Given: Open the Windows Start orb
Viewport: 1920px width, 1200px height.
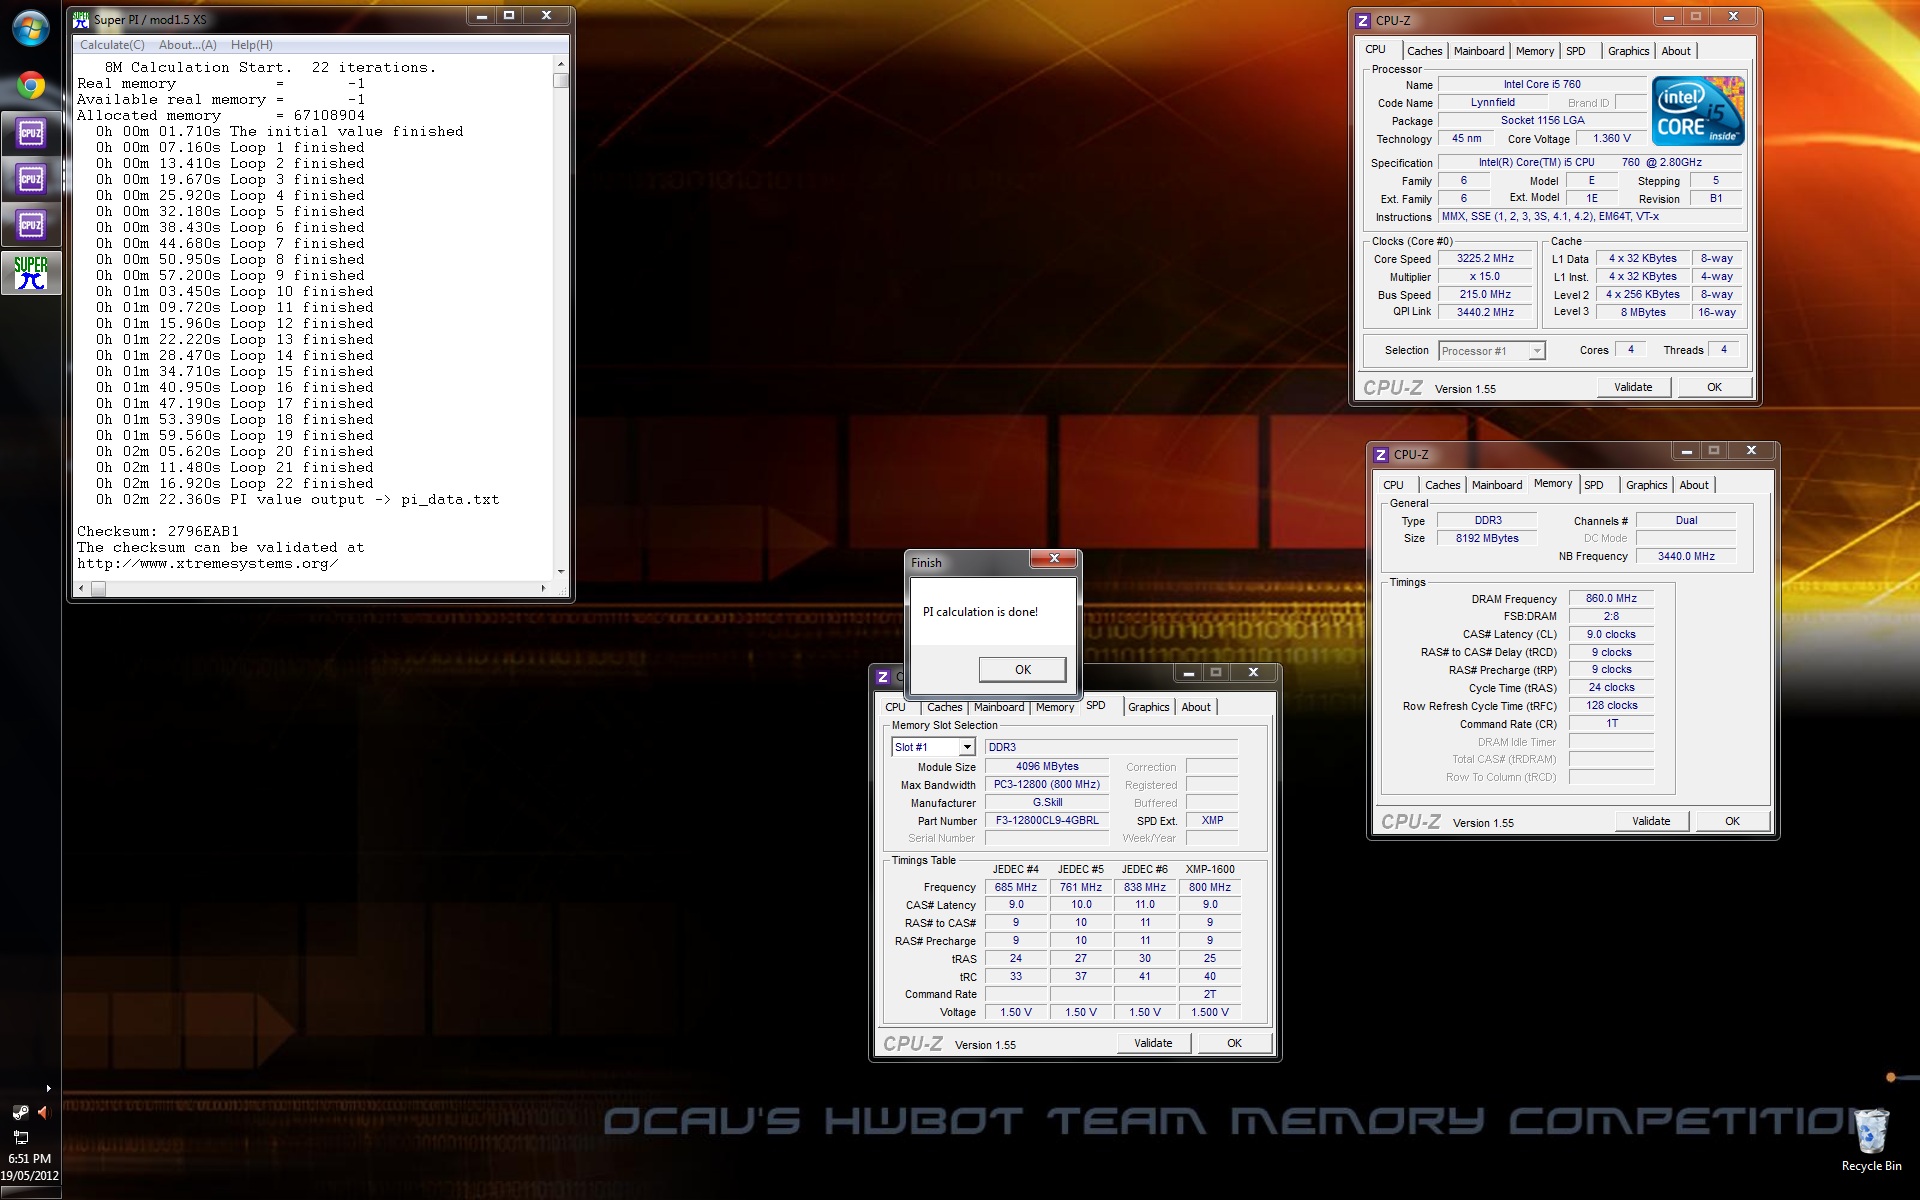Looking at the screenshot, I should 30,28.
